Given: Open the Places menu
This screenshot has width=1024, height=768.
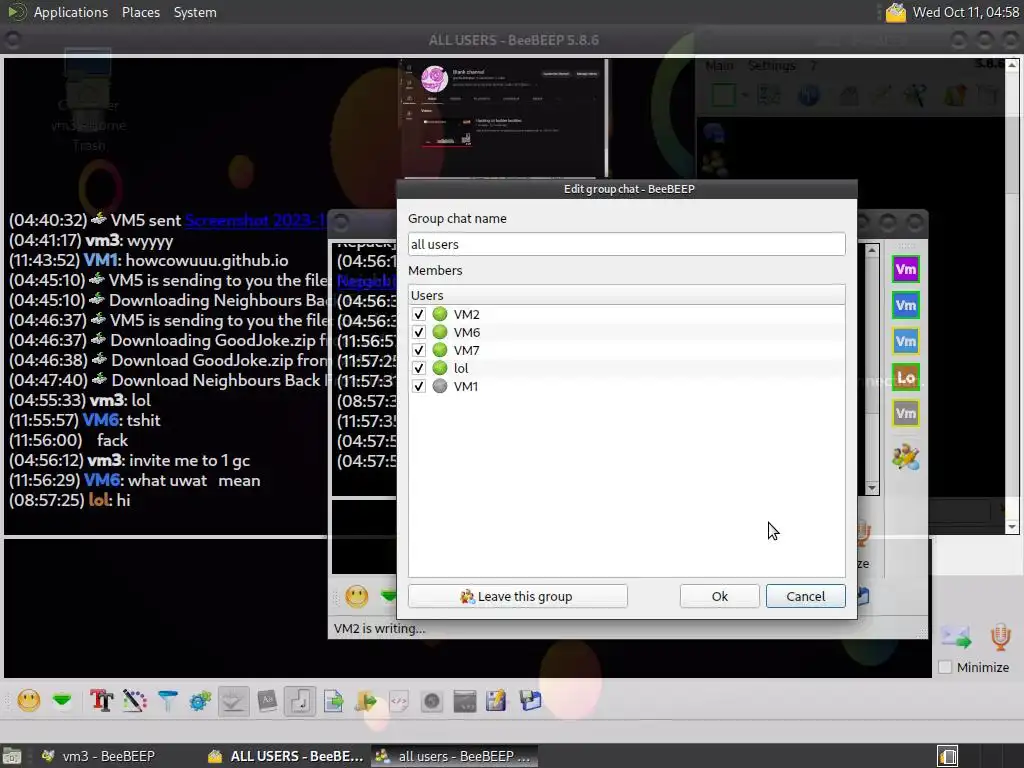Looking at the screenshot, I should (x=140, y=12).
